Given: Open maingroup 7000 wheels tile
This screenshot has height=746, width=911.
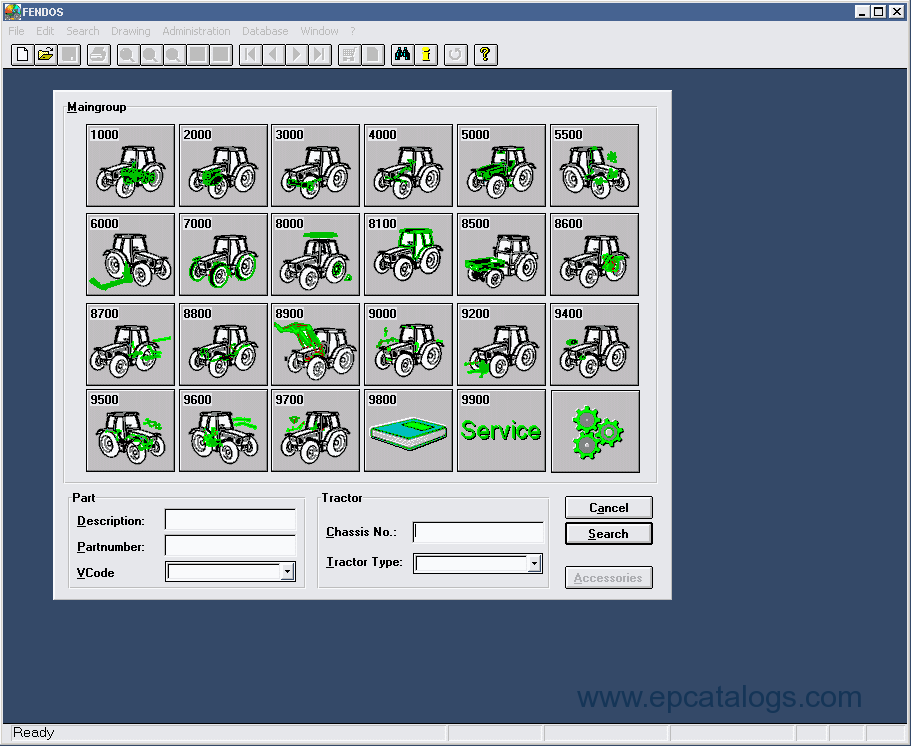Looking at the screenshot, I should (223, 254).
